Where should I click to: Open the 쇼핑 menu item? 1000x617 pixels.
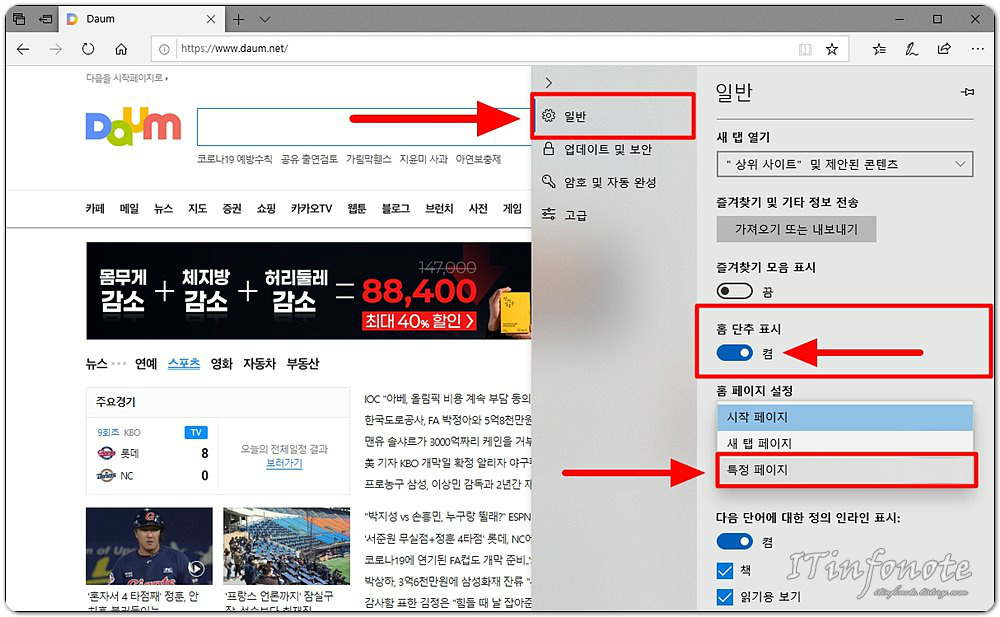coord(266,209)
